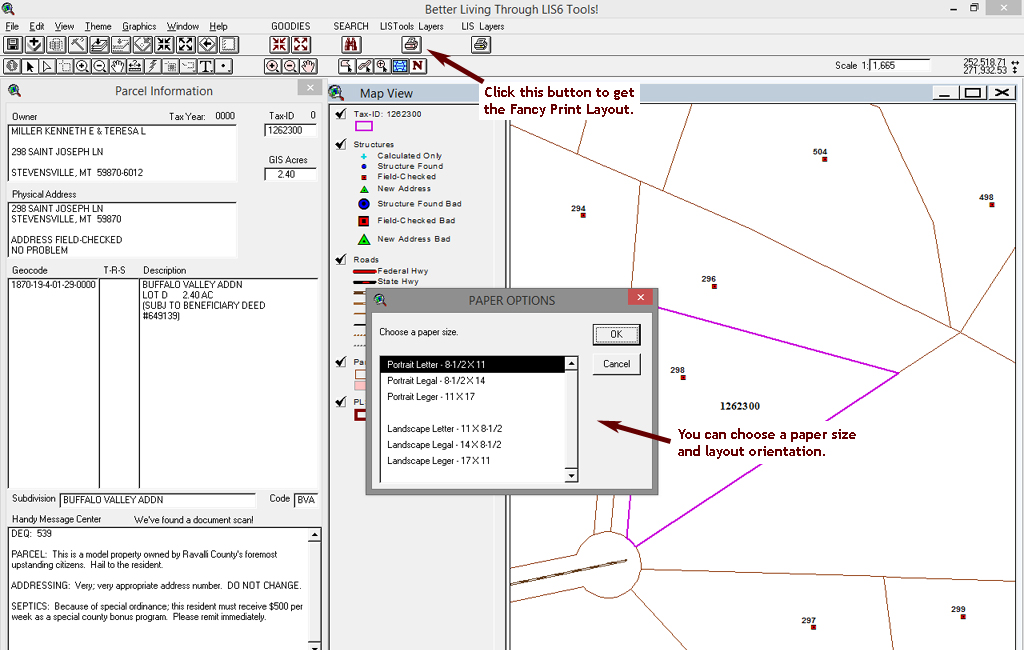Click the red PL legend swatch
The height and width of the screenshot is (650, 1024).
coord(360,415)
